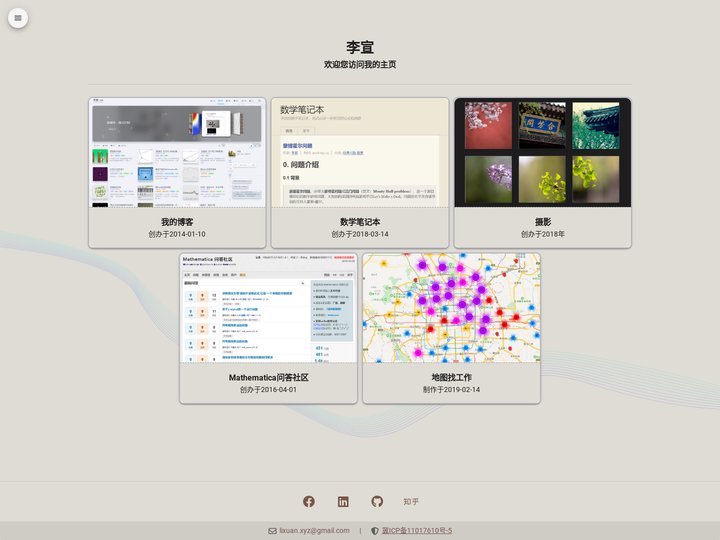
Task: Click the envelope icon beside the email
Action: 272,531
